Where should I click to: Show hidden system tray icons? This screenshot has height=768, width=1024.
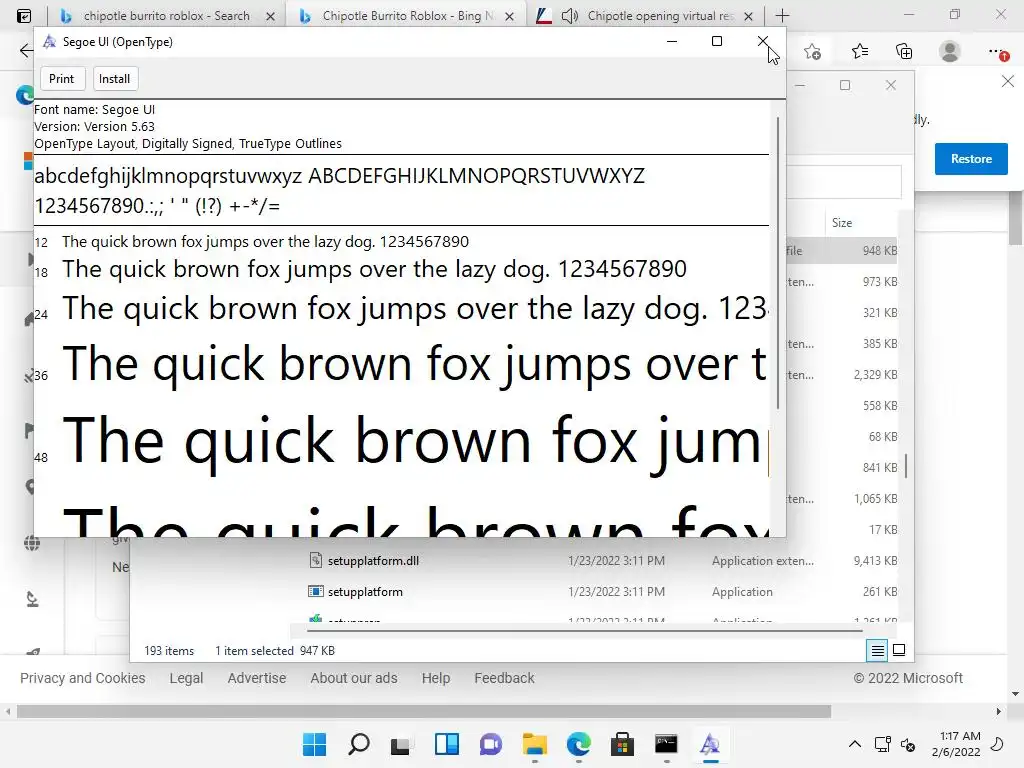[x=854, y=744]
